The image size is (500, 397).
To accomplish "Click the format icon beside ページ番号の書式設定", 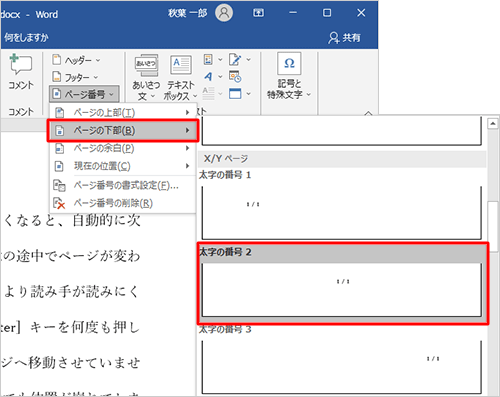I will click(59, 185).
